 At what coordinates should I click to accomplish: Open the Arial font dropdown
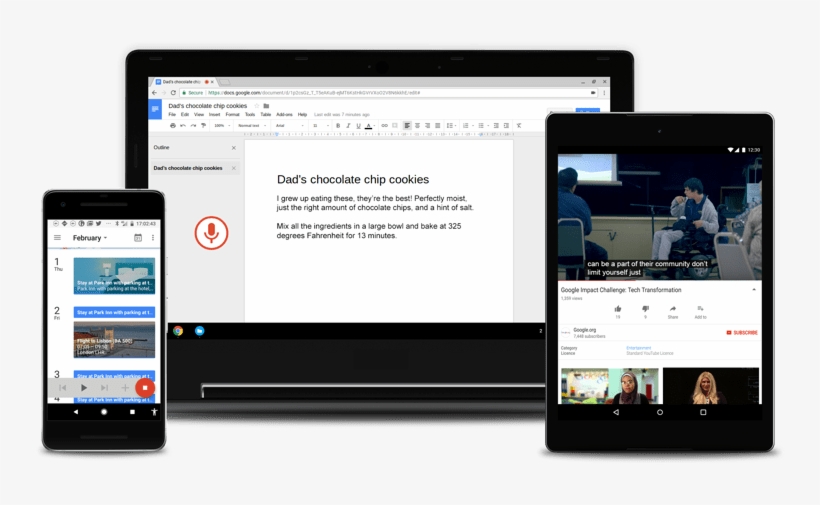click(288, 126)
